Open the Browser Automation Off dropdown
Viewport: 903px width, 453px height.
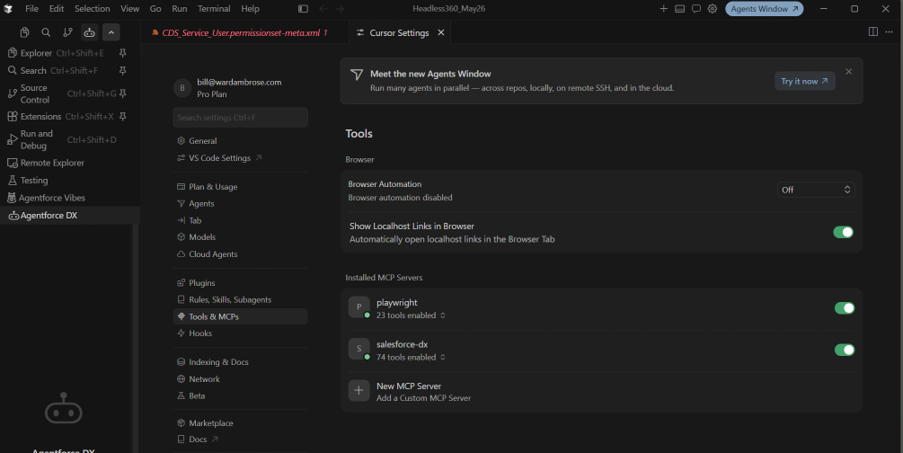[815, 189]
